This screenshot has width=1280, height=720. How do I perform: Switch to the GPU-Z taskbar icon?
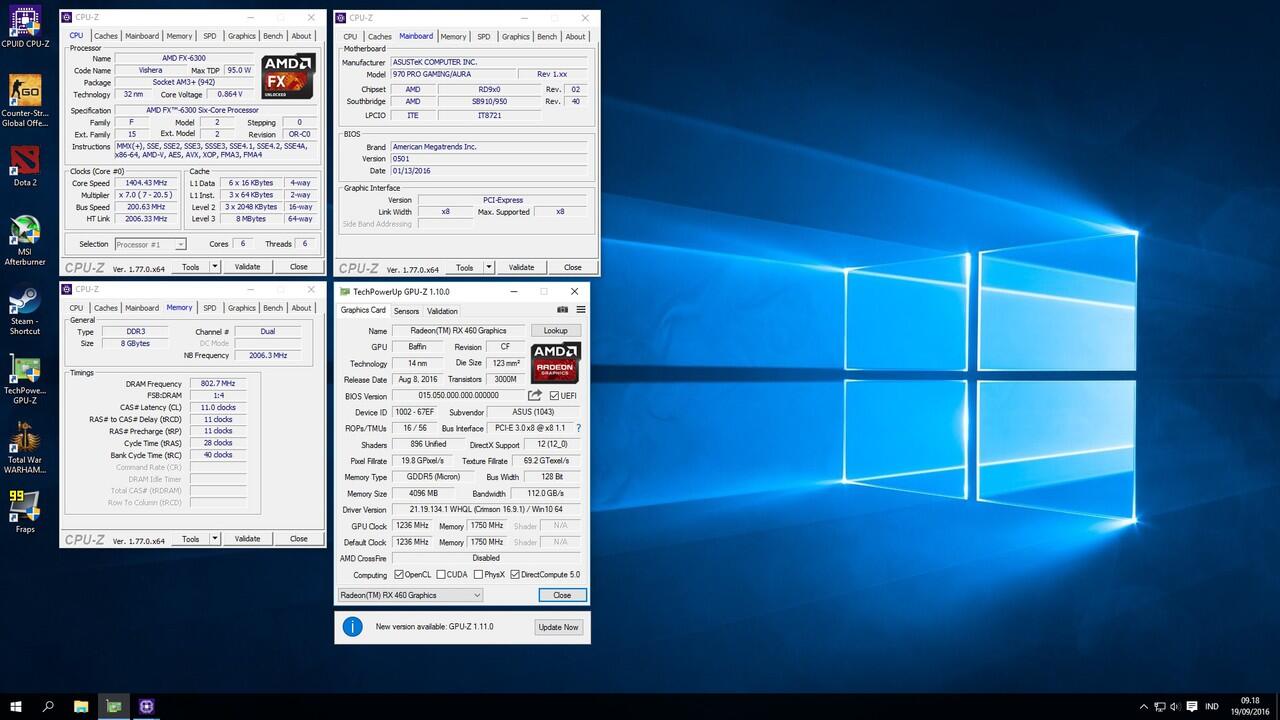114,706
